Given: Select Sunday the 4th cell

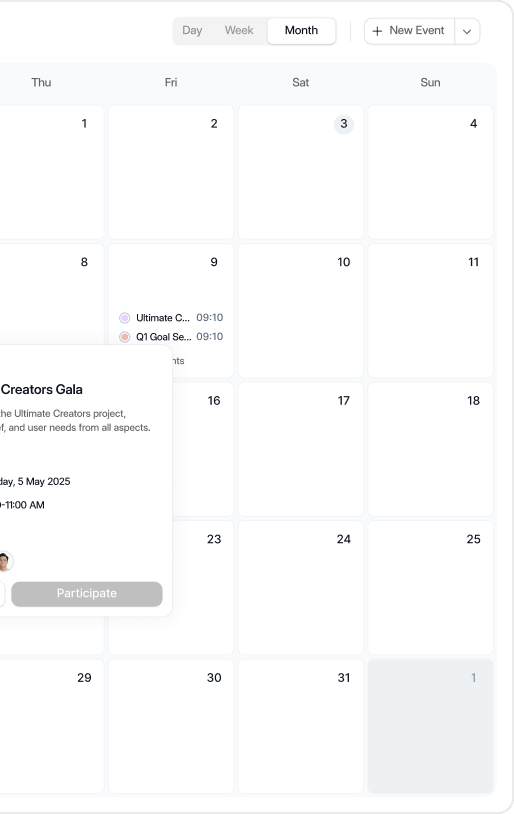Looking at the screenshot, I should coord(430,172).
